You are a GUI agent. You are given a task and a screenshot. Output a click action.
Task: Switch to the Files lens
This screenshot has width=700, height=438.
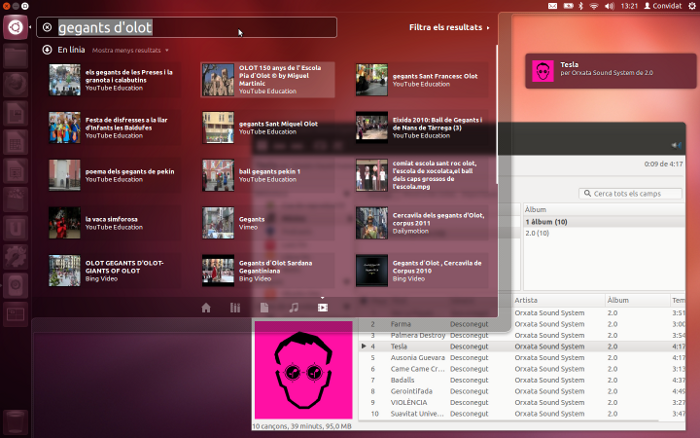[264, 308]
